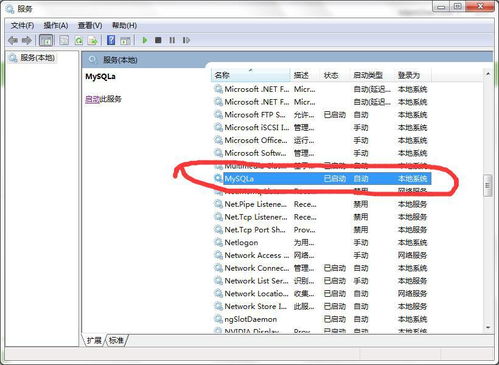Click the Properties toolbar icon

click(x=64, y=40)
